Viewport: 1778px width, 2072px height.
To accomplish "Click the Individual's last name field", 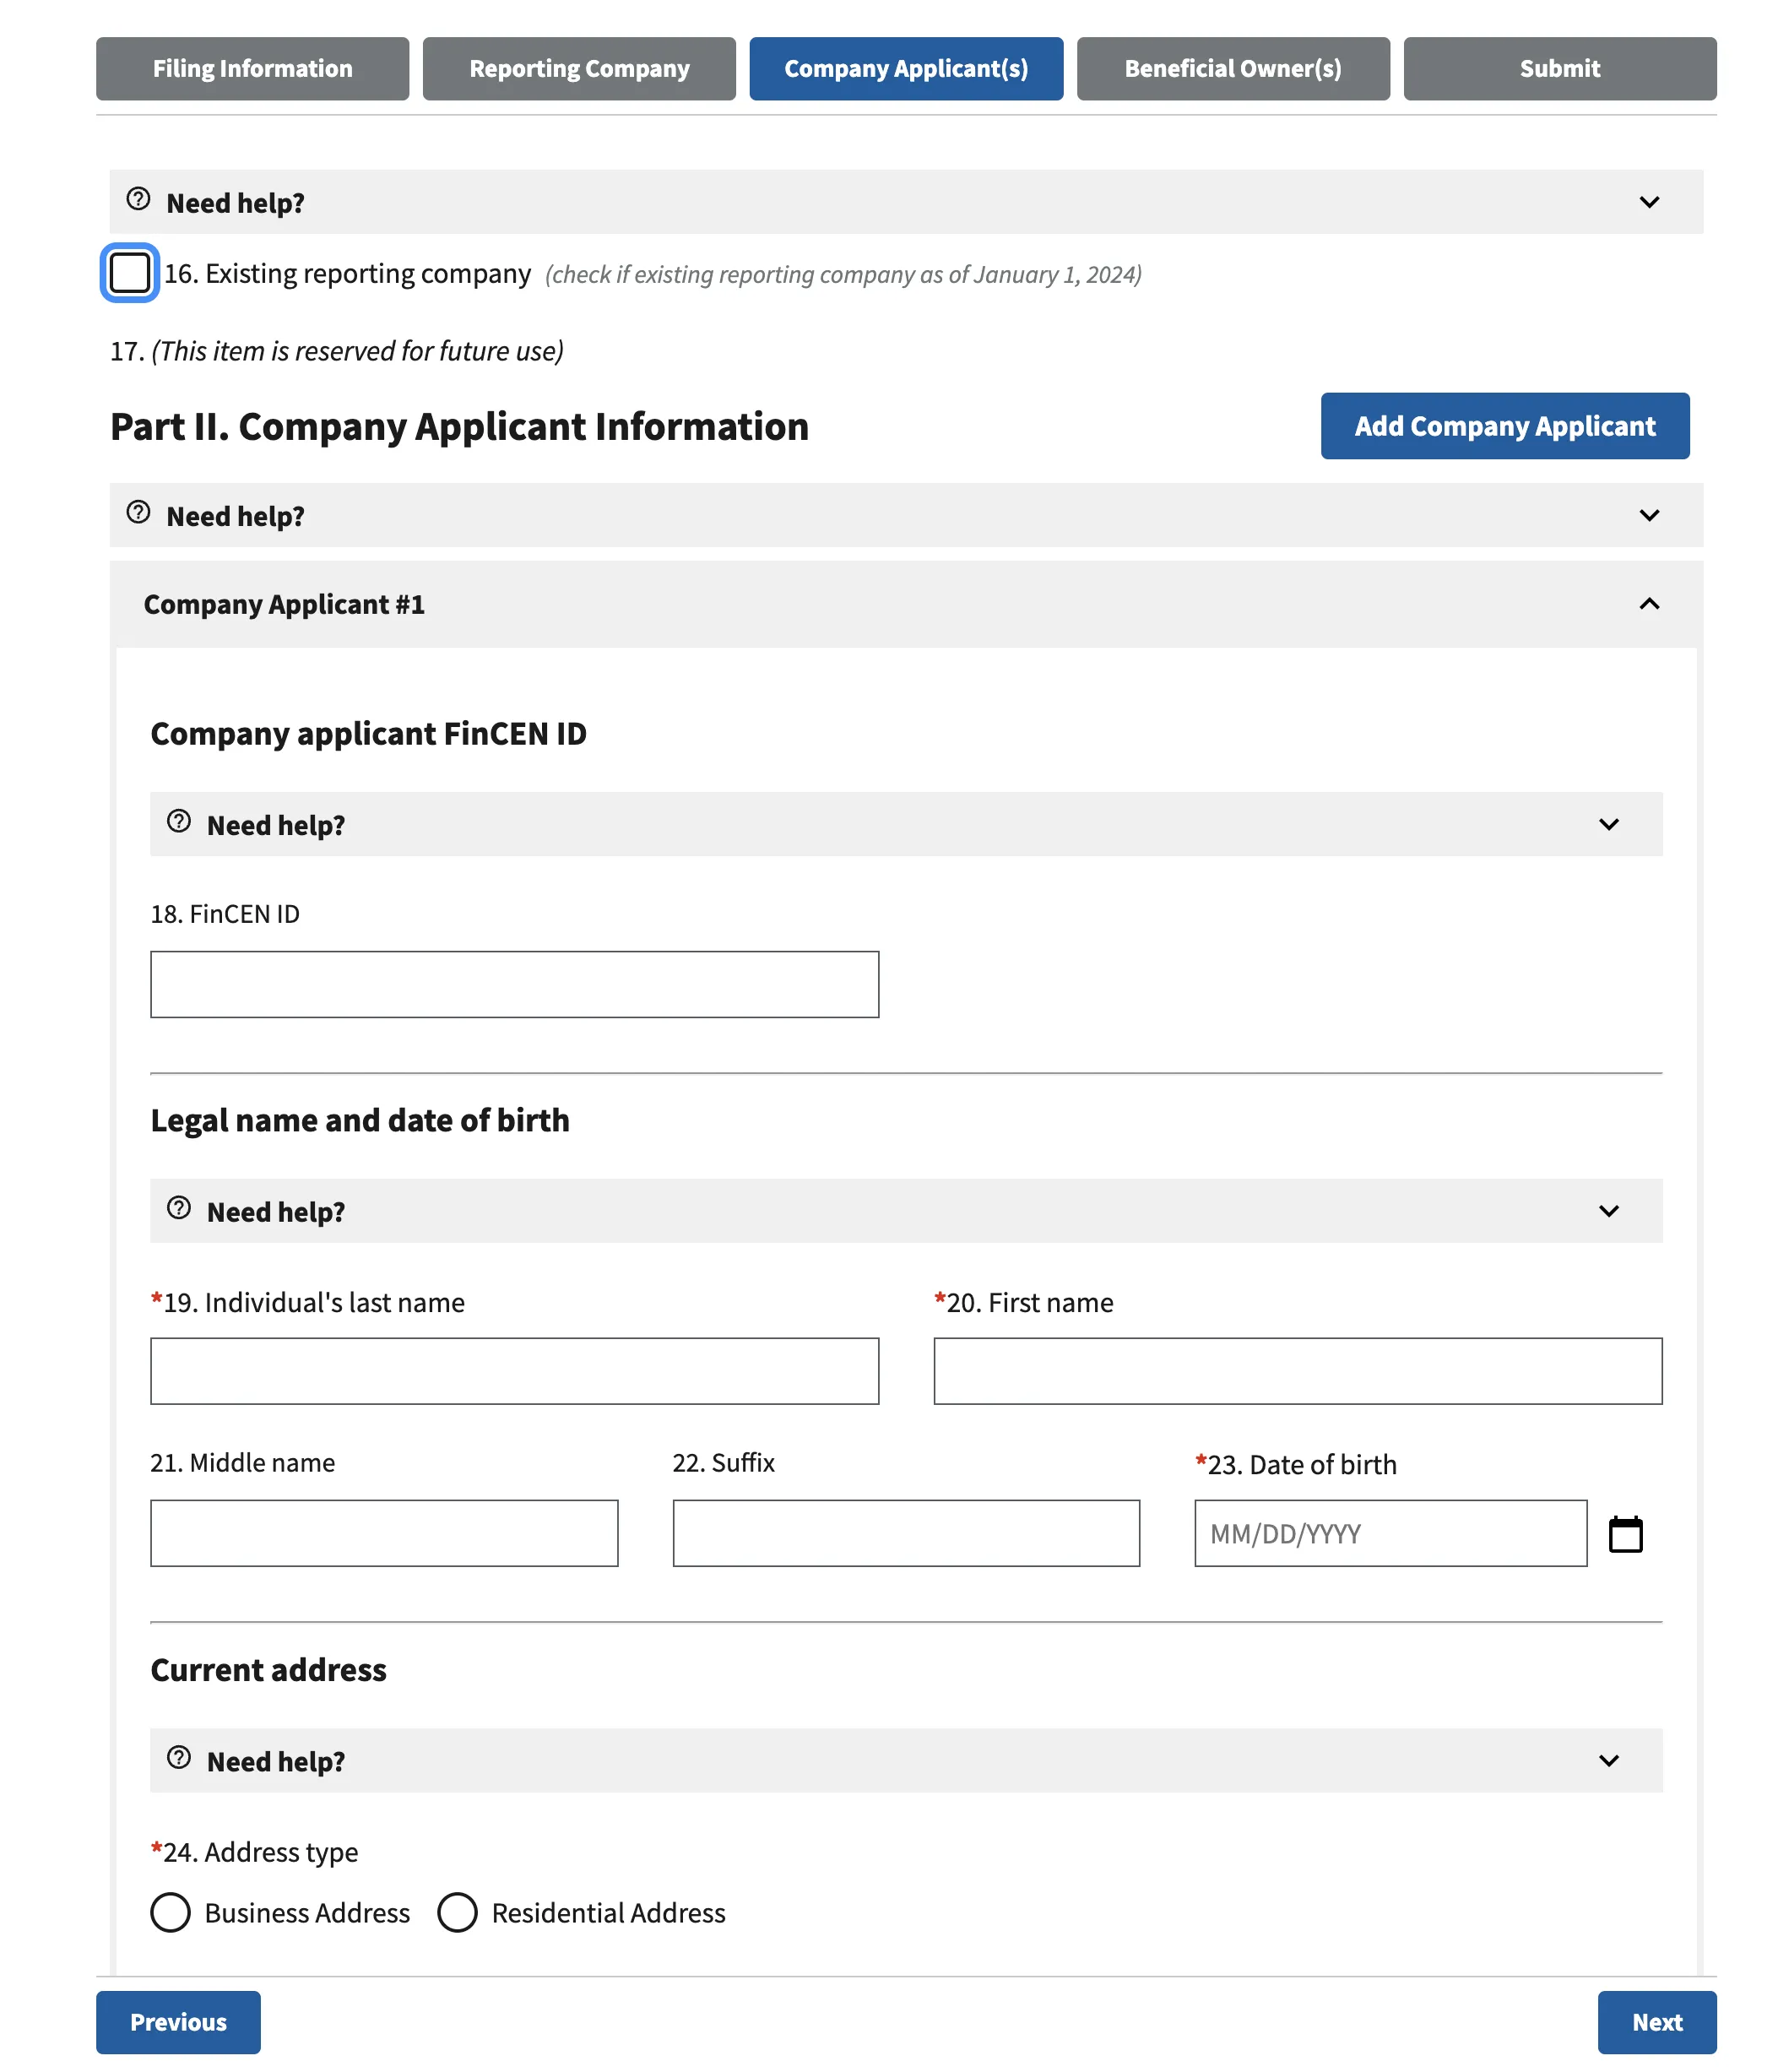I will [x=514, y=1370].
